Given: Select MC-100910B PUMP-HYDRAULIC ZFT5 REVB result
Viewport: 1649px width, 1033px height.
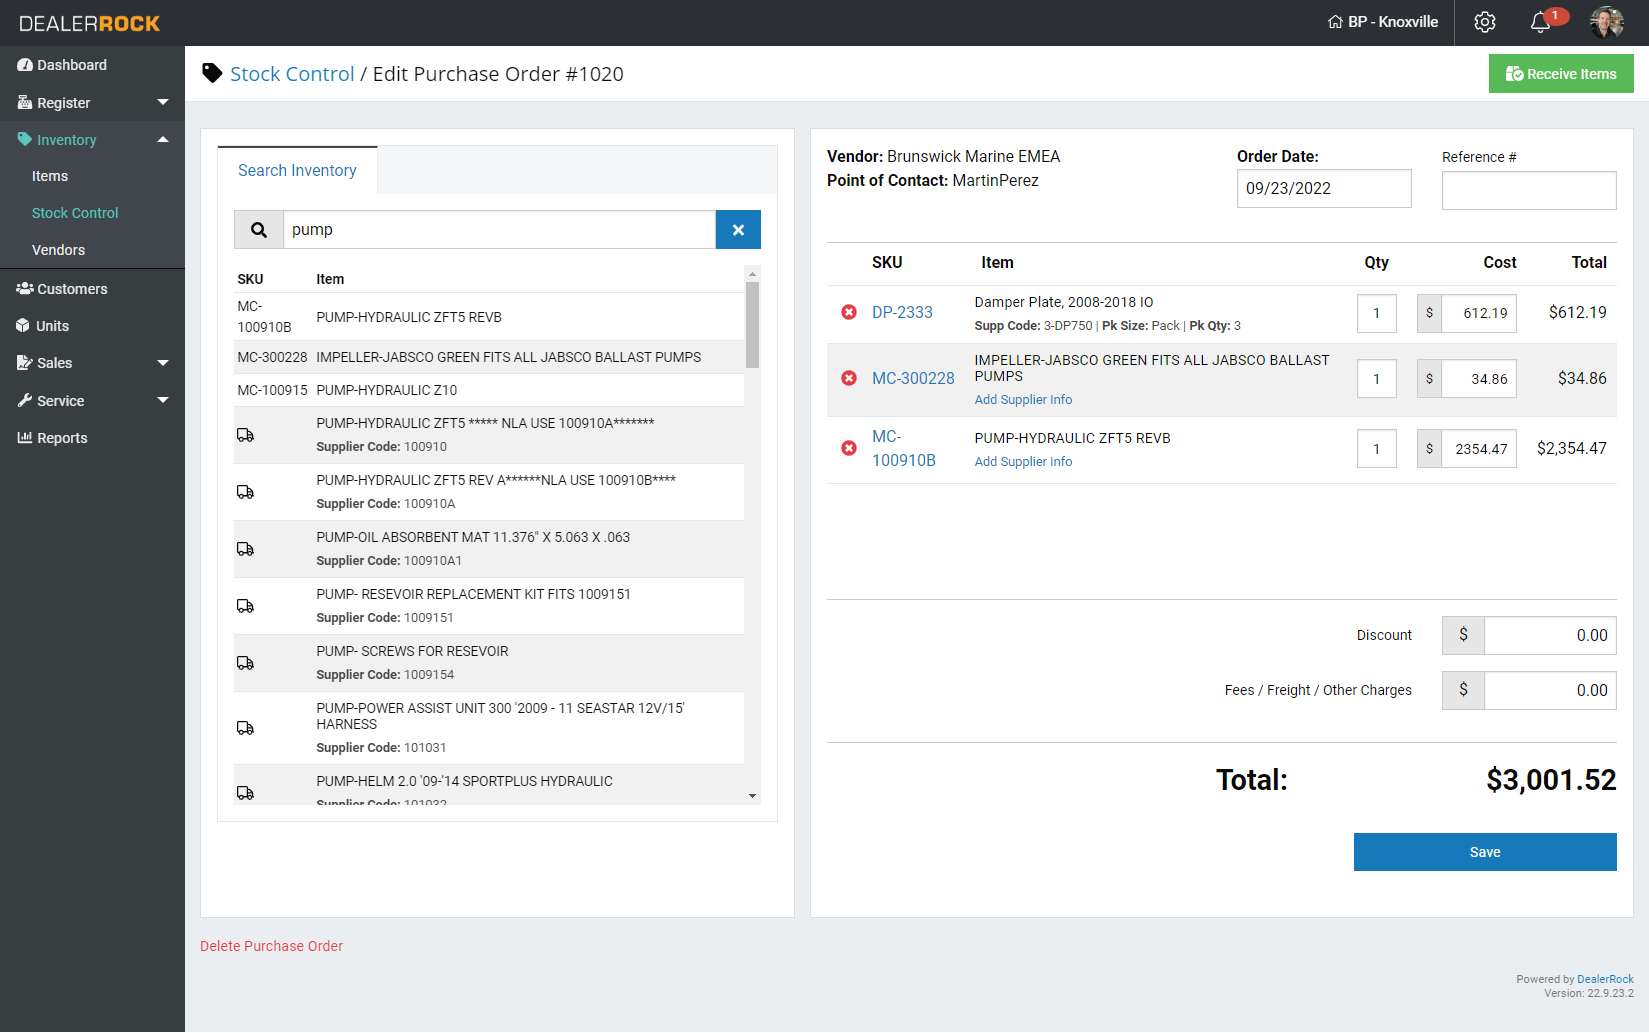Looking at the screenshot, I should [489, 317].
